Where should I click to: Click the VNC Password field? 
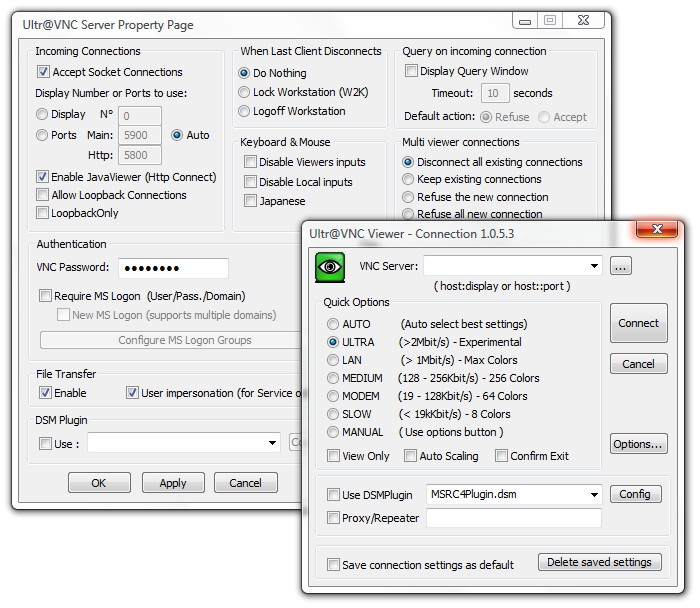click(173, 268)
